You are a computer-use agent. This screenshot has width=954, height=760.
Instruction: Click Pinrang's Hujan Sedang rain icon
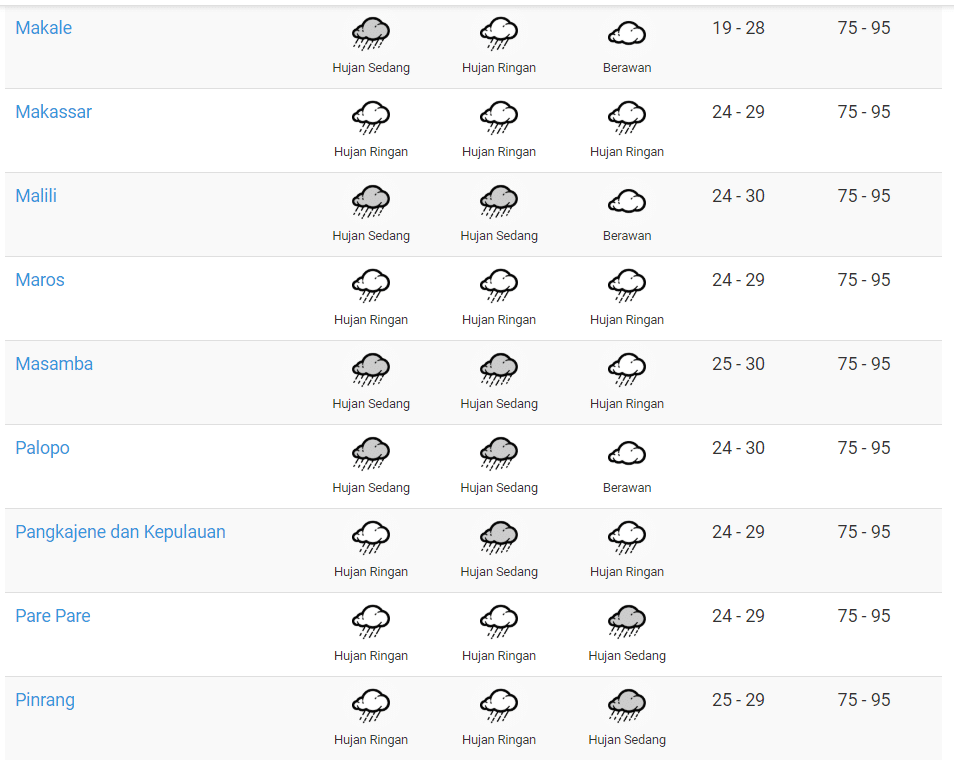click(627, 705)
